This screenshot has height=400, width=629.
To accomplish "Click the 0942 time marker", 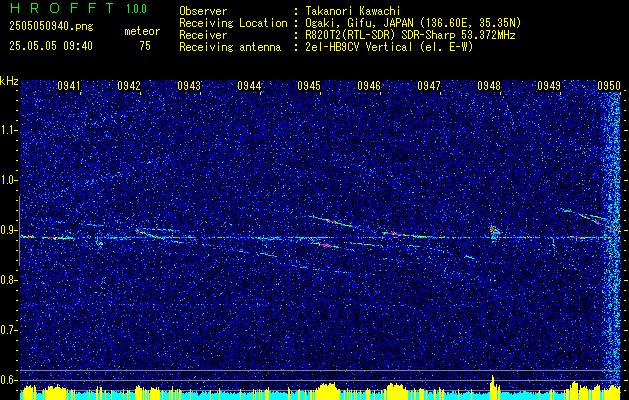I will [129, 85].
